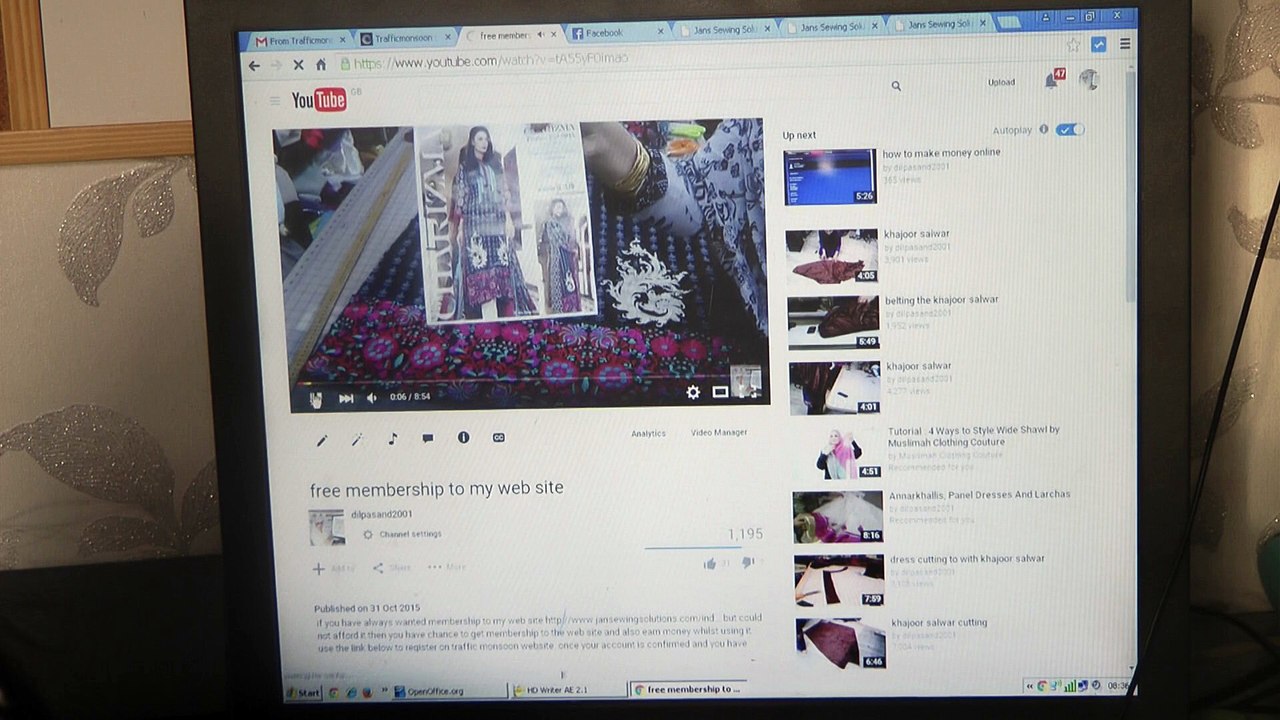Viewport: 1280px width, 720px height.
Task: Mute the video player volume
Action: 372,398
